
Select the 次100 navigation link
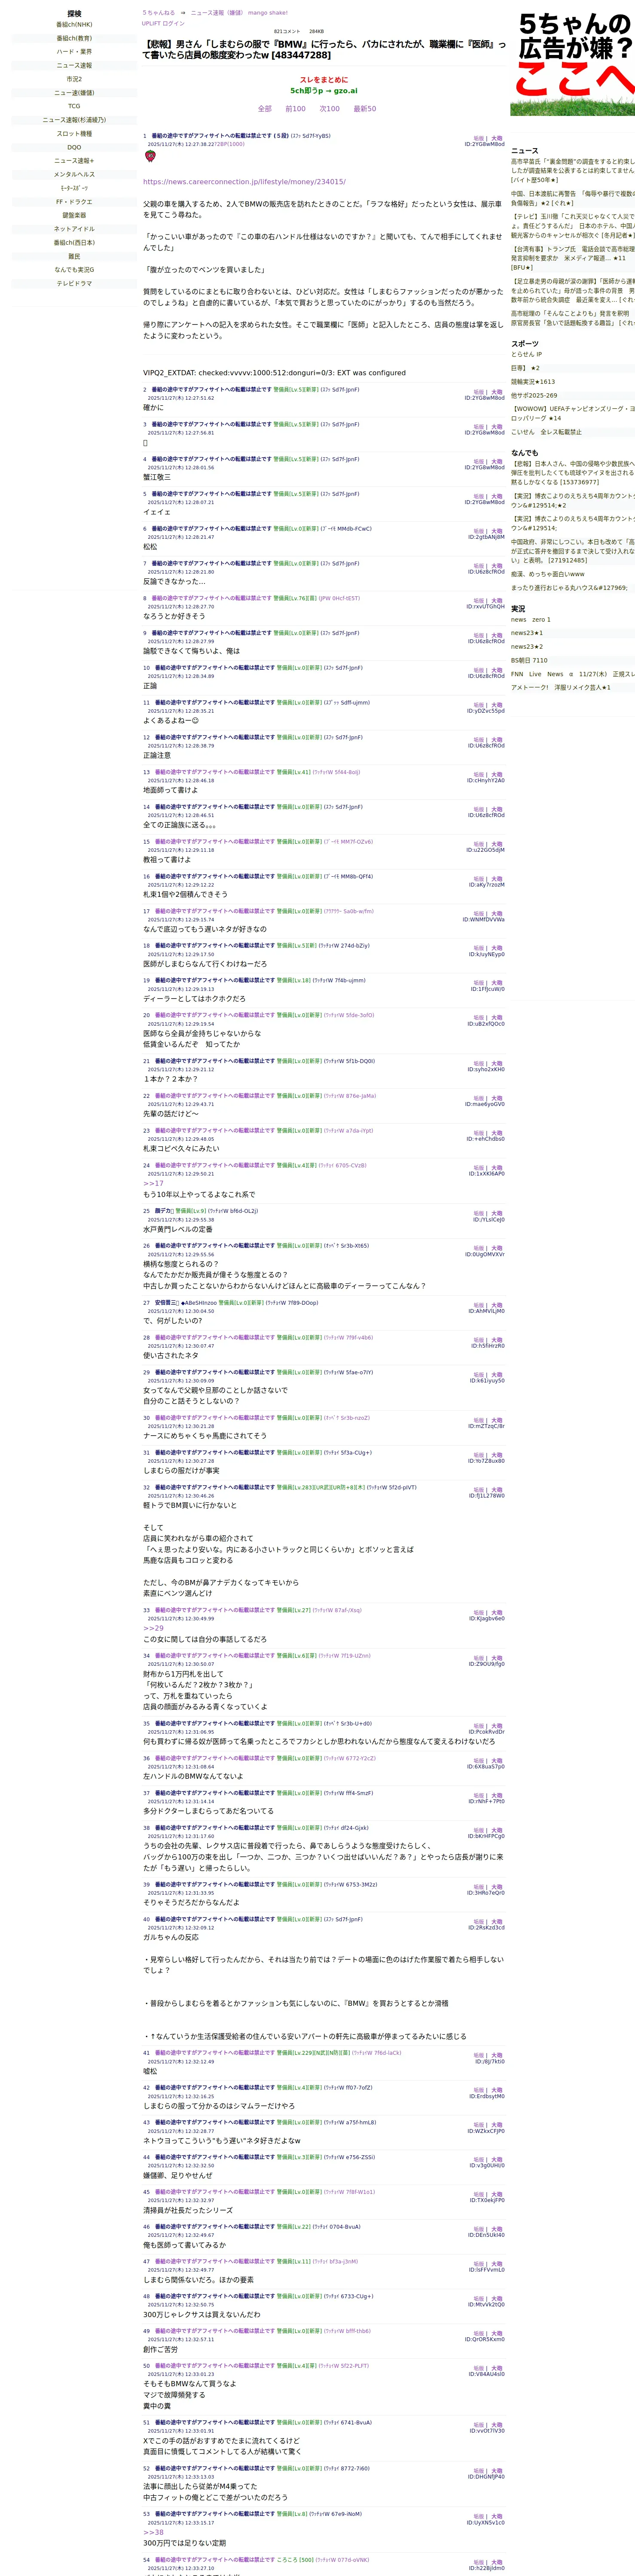click(x=329, y=109)
